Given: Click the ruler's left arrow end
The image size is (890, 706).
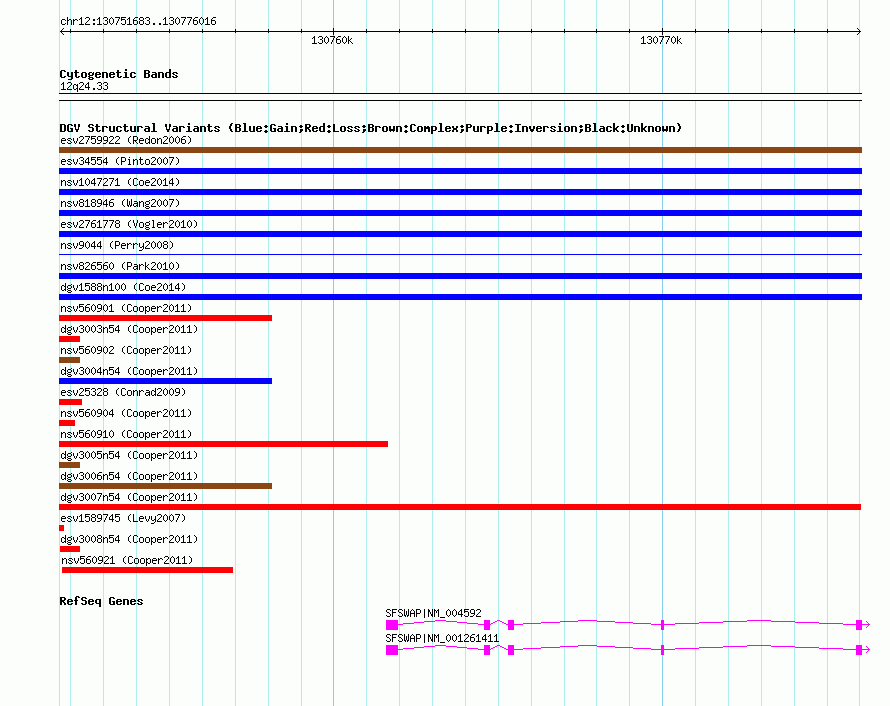Looking at the screenshot, I should click(x=62, y=31).
